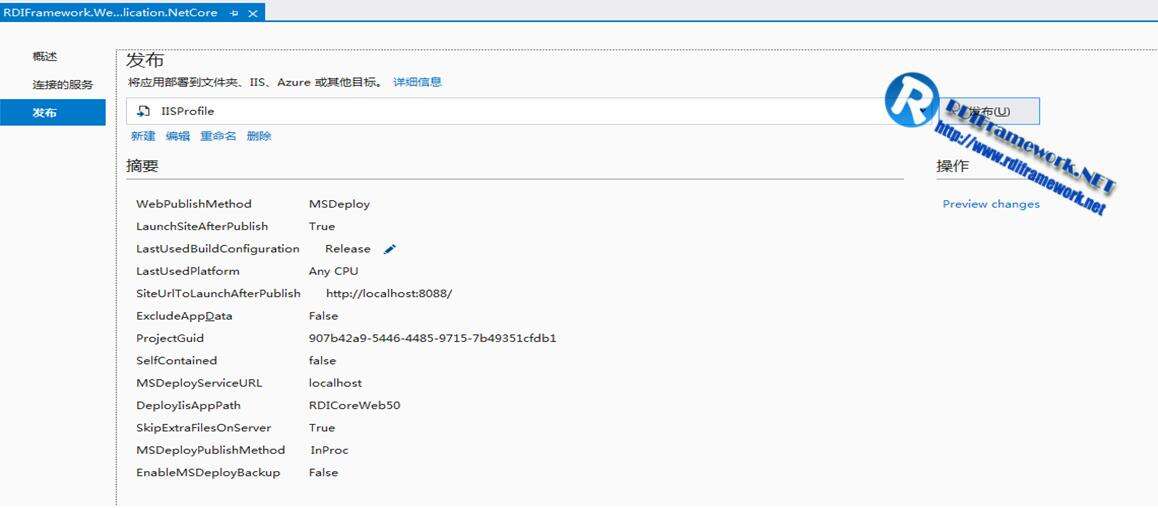Click the 编辑 edit profile link
The image size is (1158, 508).
pyautogui.click(x=178, y=136)
